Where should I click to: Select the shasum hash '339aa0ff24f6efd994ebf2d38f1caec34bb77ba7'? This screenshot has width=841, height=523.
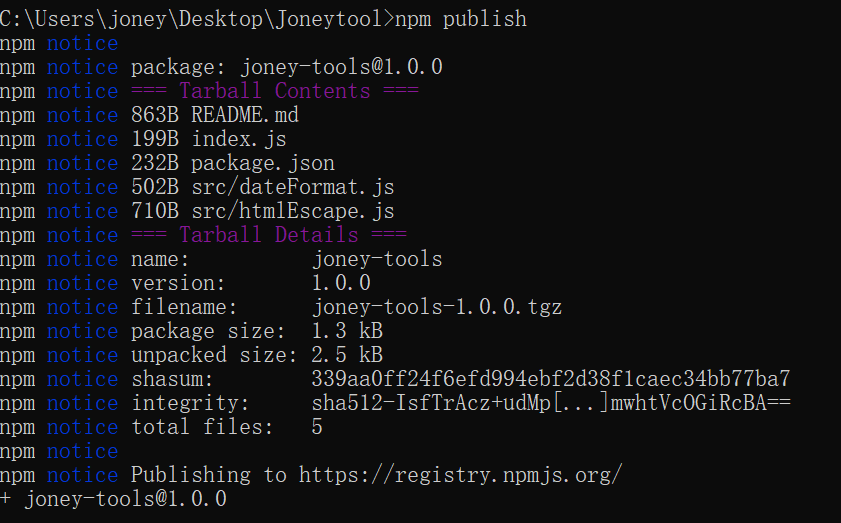tap(550, 379)
